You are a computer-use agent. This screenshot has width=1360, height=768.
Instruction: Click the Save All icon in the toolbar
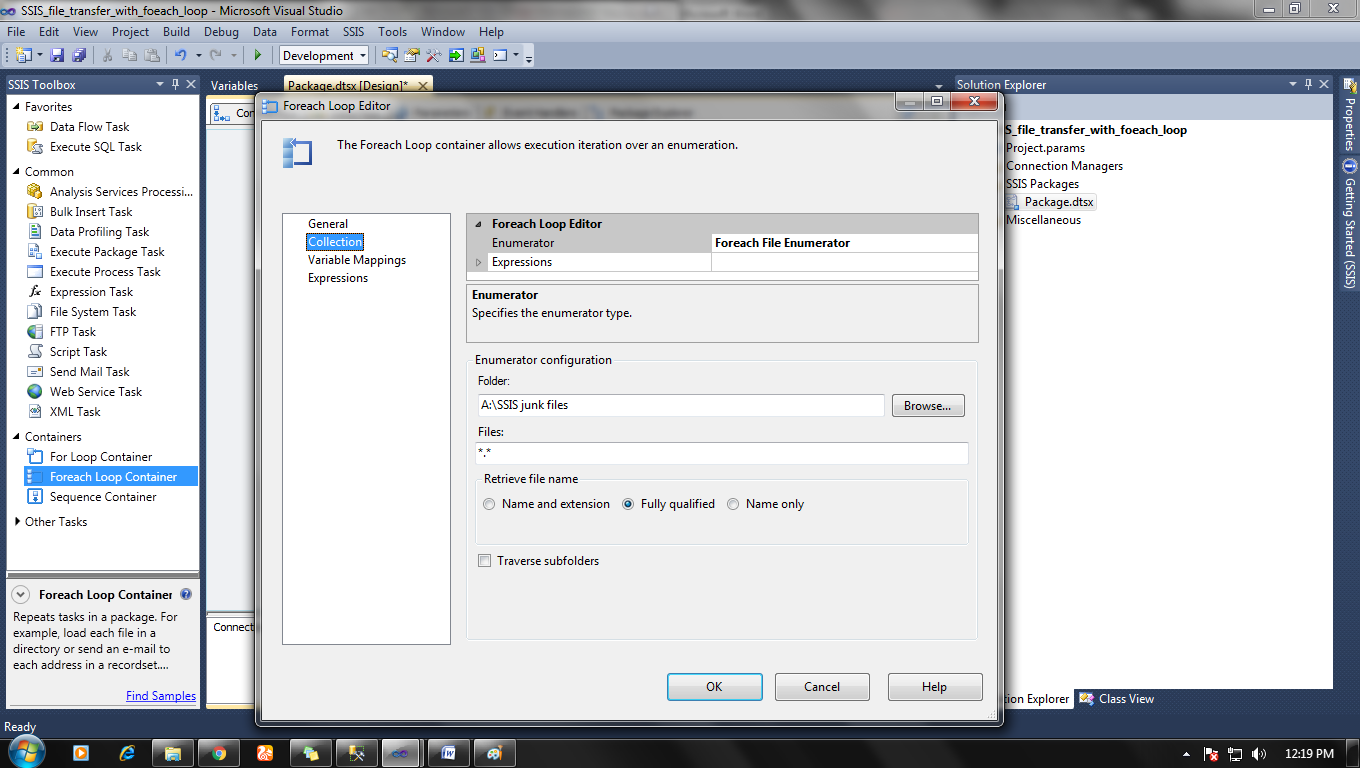click(79, 55)
